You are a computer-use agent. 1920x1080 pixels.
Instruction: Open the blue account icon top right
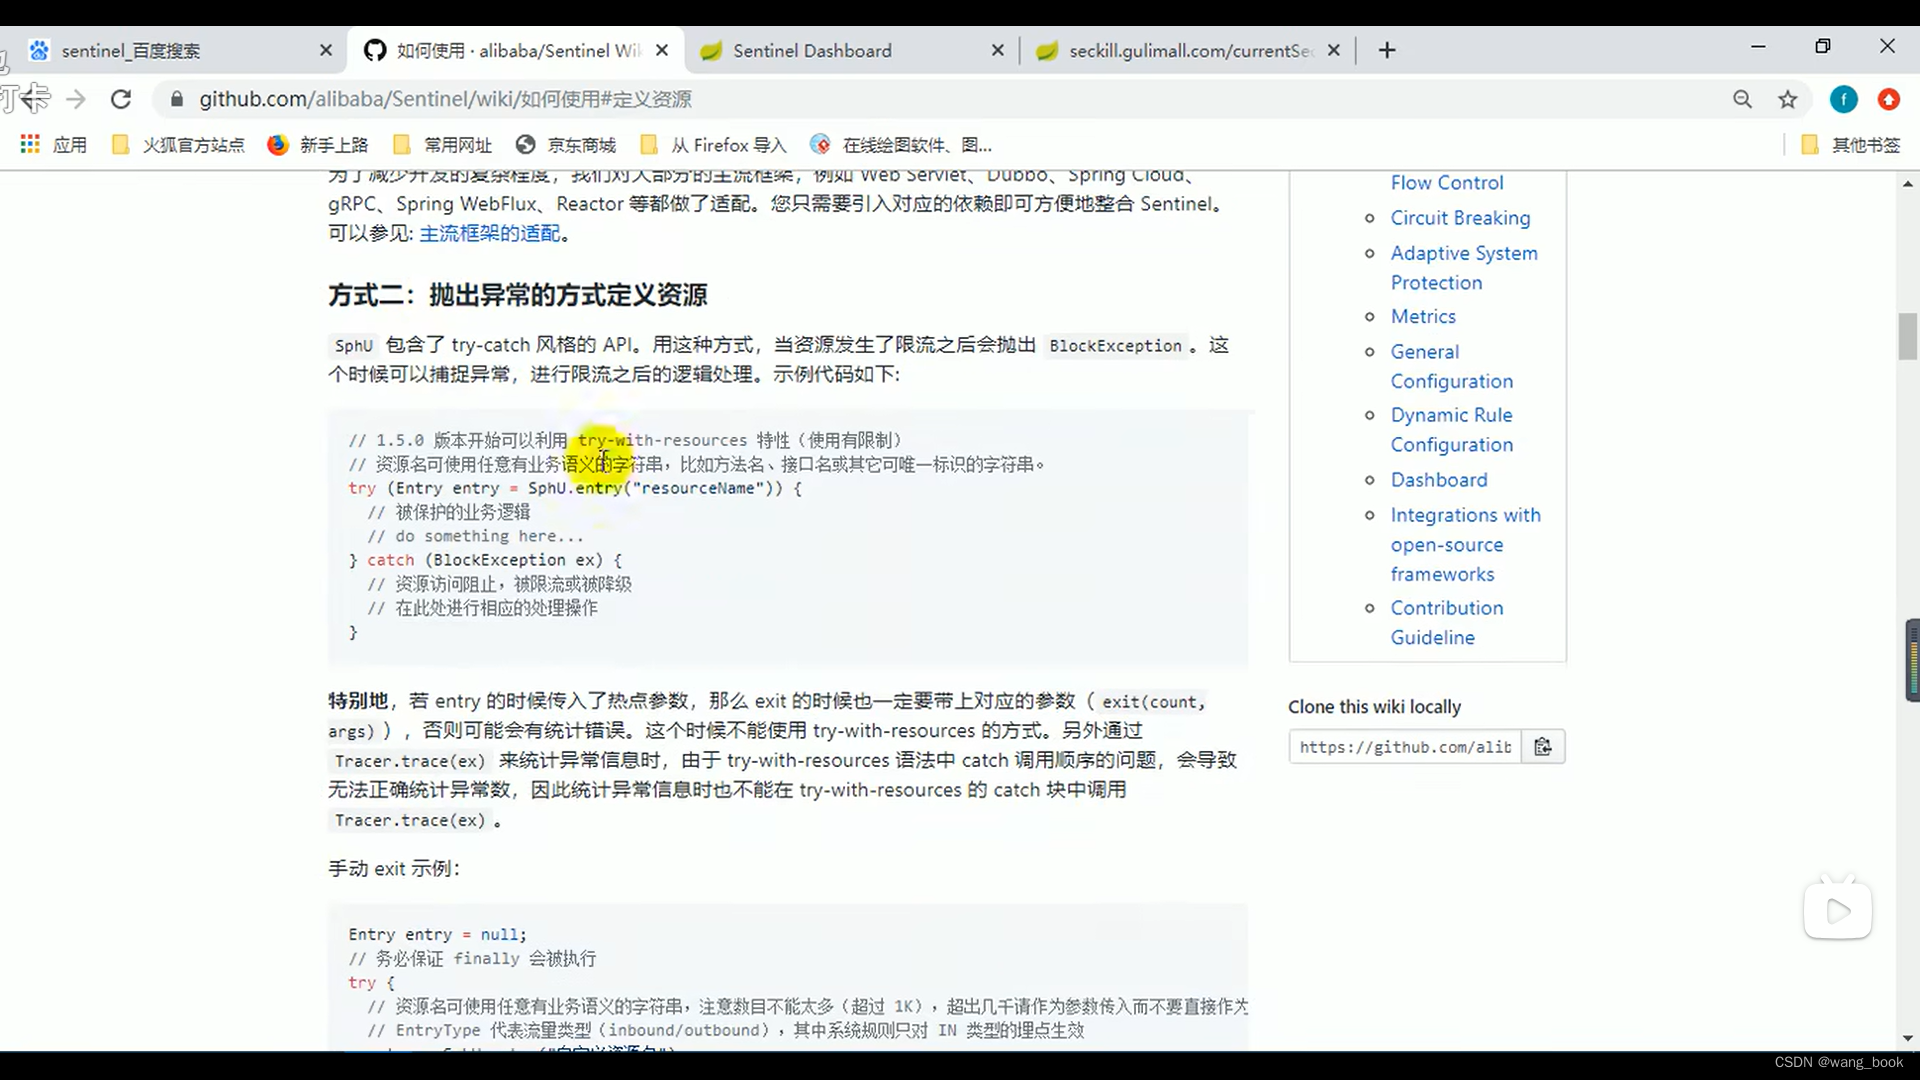(1843, 99)
